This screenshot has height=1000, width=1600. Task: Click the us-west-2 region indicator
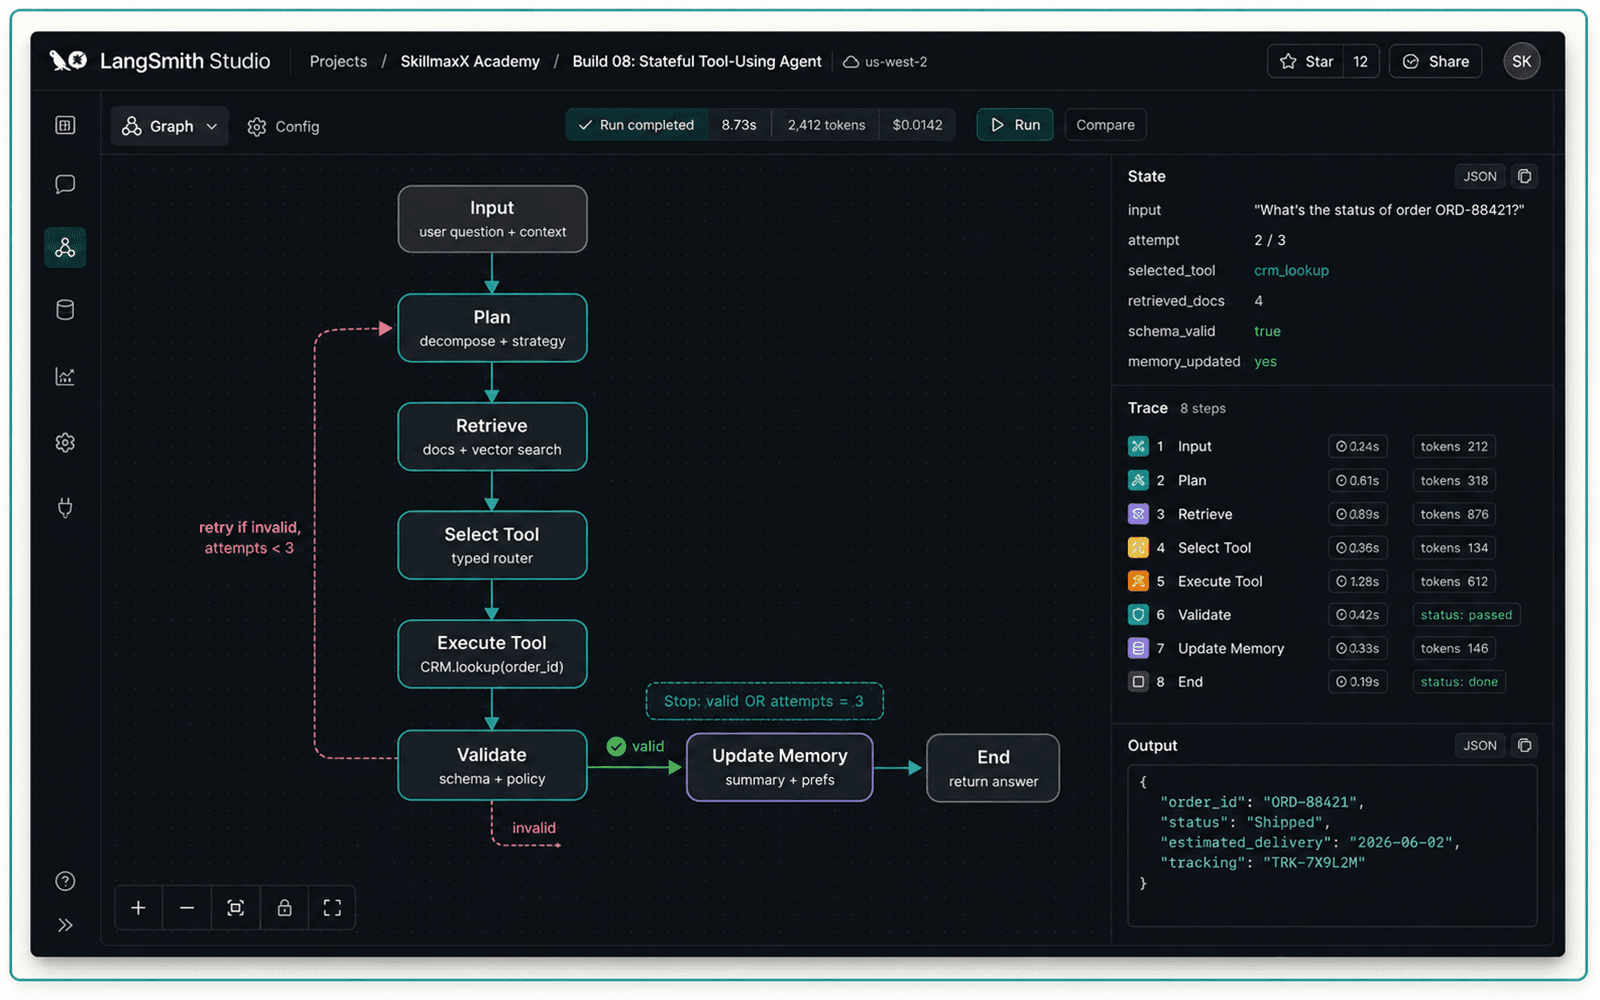click(x=885, y=61)
